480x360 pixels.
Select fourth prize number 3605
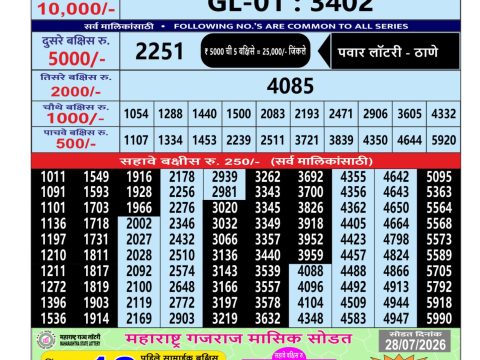409,114
